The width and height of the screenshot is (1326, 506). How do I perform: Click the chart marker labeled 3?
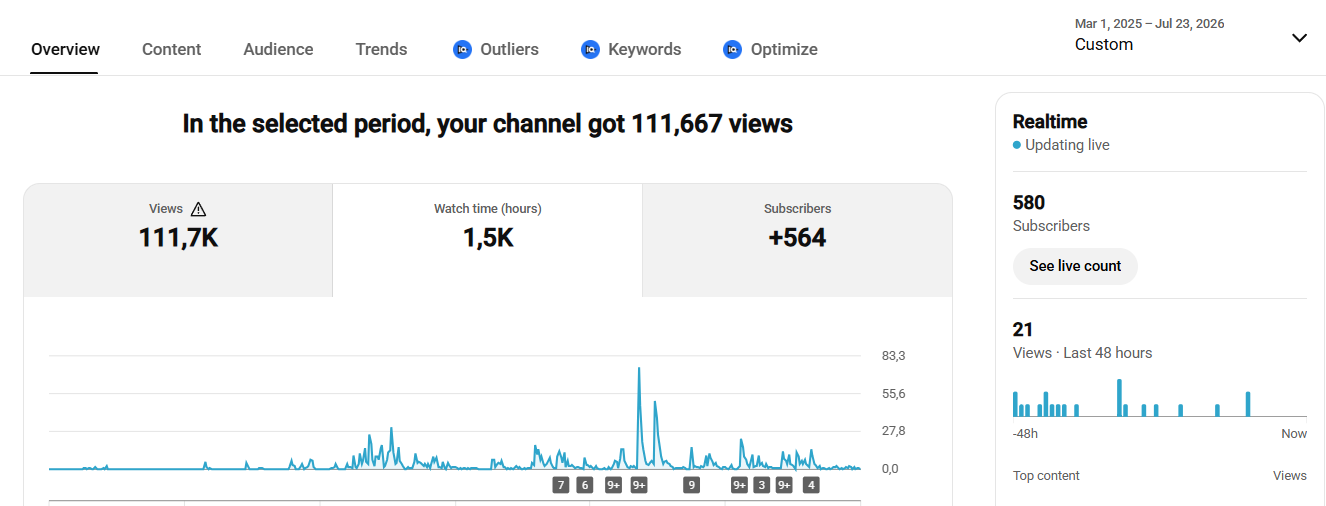(x=762, y=485)
